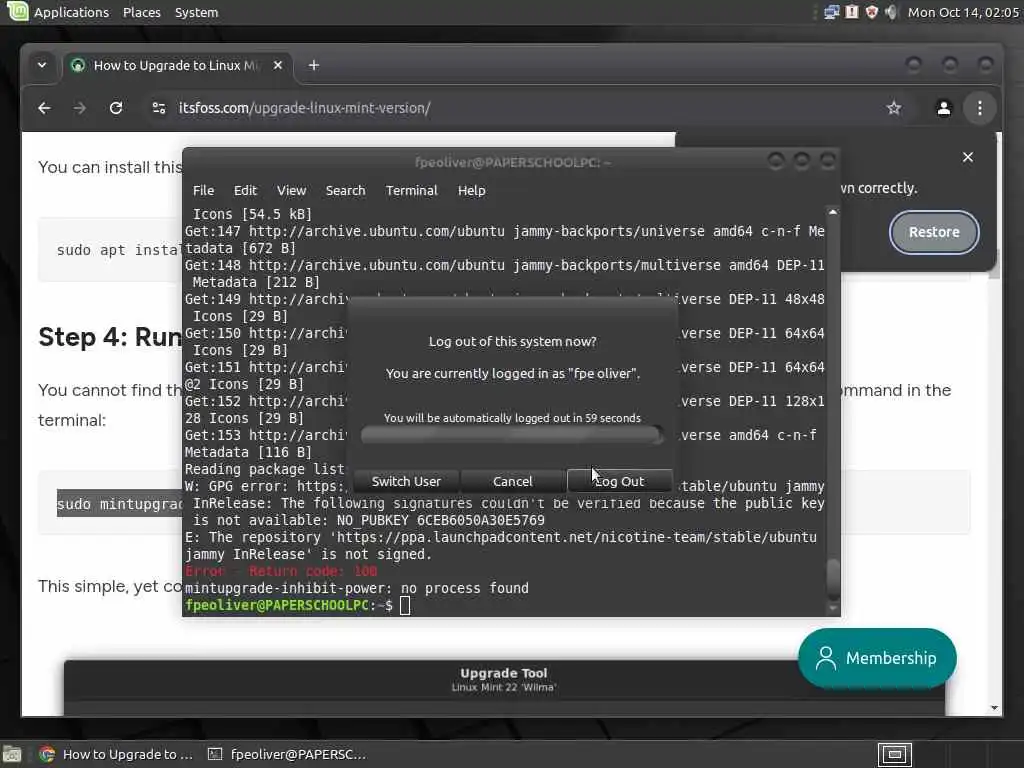Viewport: 1024px width, 768px height.
Task: Switch to browser window in taskbar
Action: (116, 755)
